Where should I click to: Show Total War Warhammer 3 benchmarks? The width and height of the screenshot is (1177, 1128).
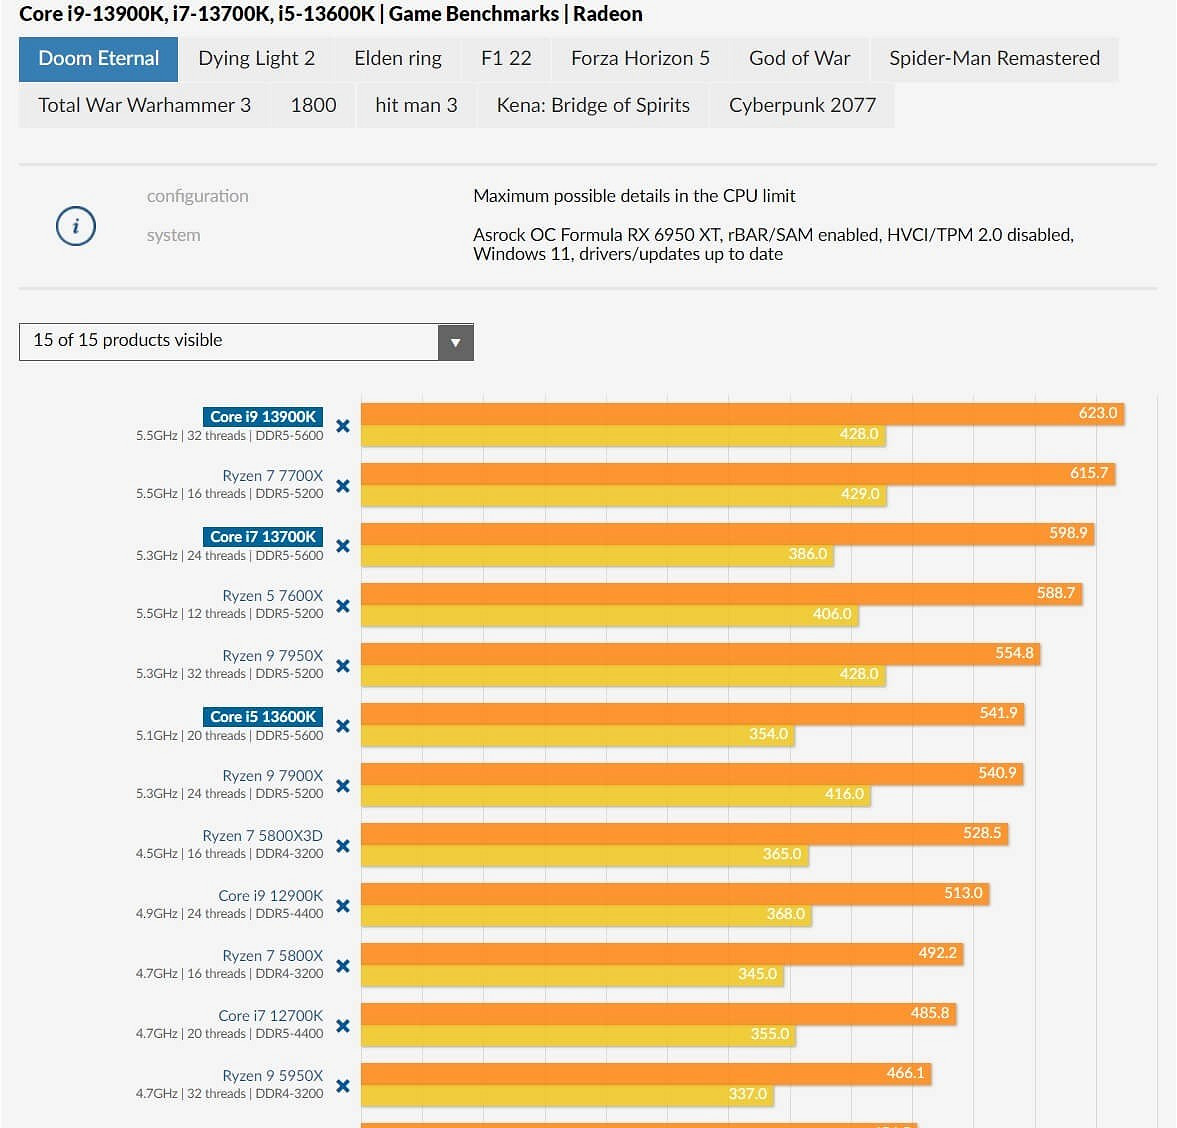144,106
